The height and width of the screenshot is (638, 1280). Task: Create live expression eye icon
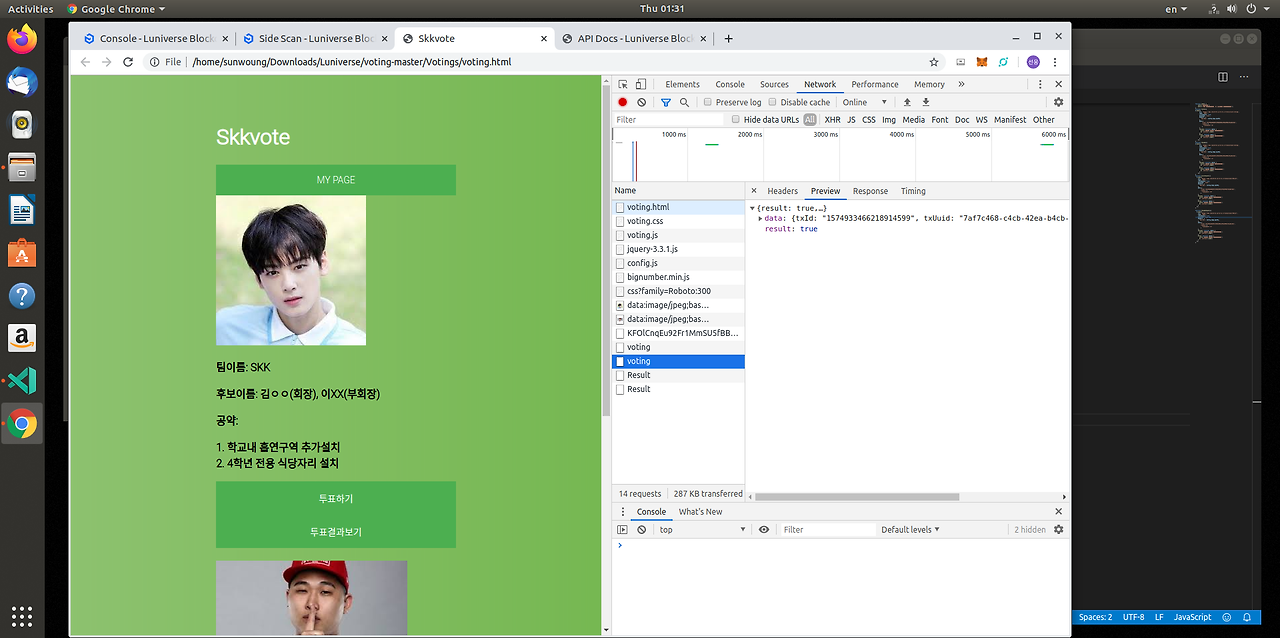764,530
